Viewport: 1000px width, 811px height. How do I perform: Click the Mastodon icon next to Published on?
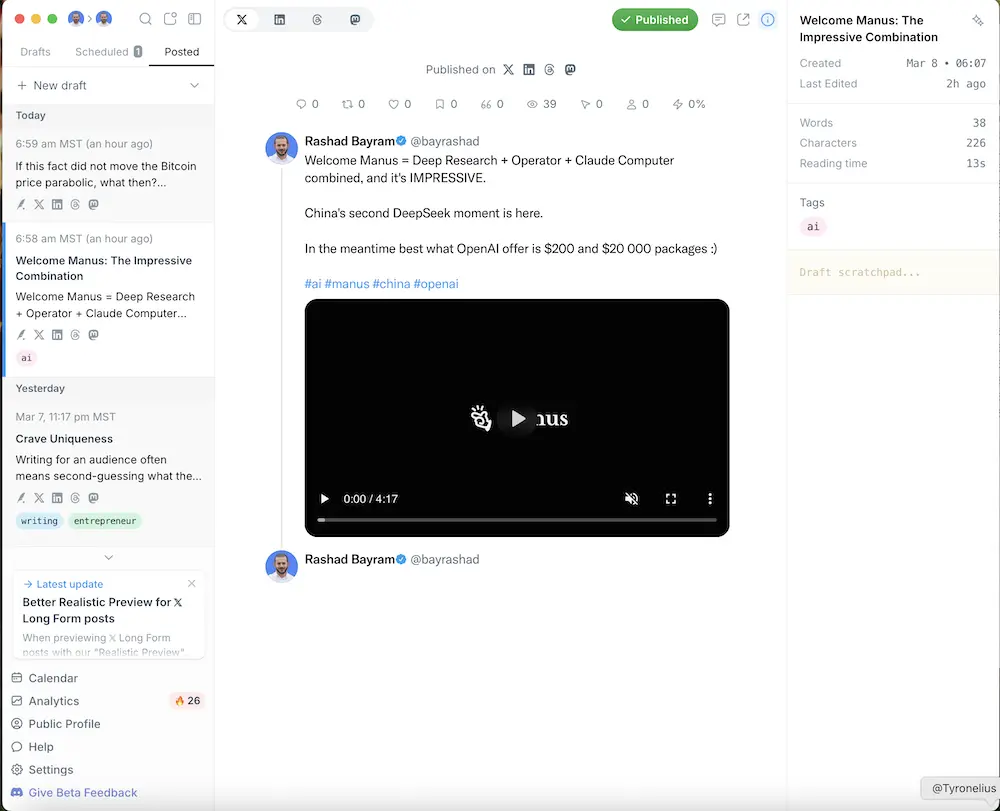(570, 69)
